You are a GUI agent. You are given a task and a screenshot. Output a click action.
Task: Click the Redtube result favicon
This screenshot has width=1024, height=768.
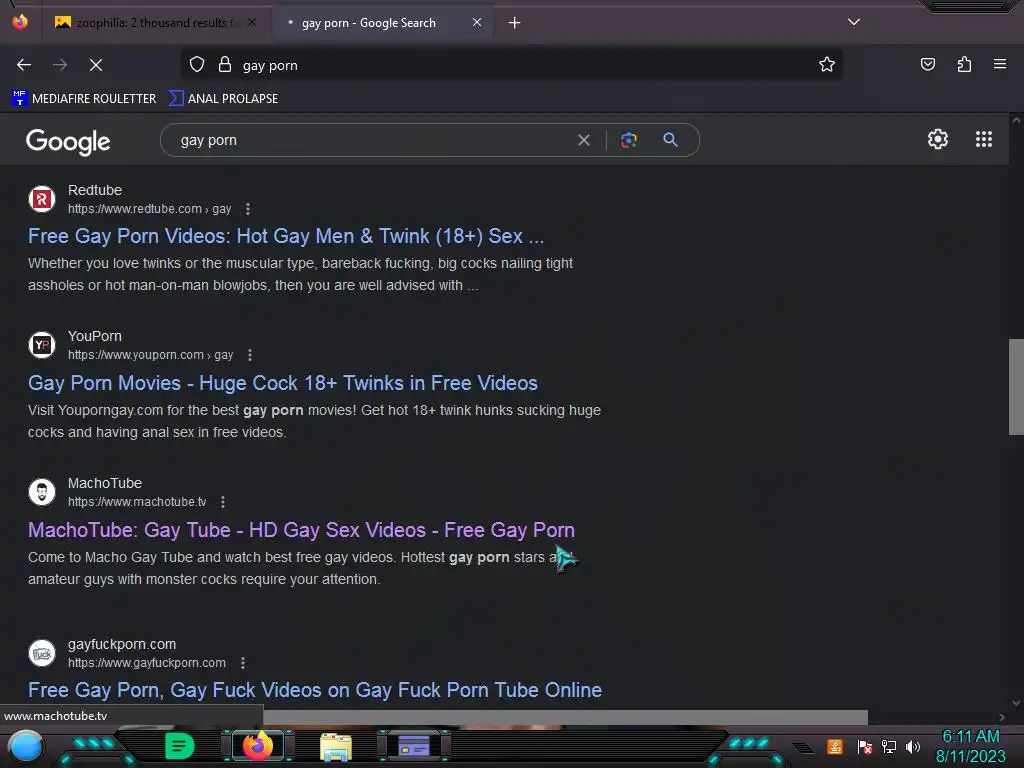42,199
